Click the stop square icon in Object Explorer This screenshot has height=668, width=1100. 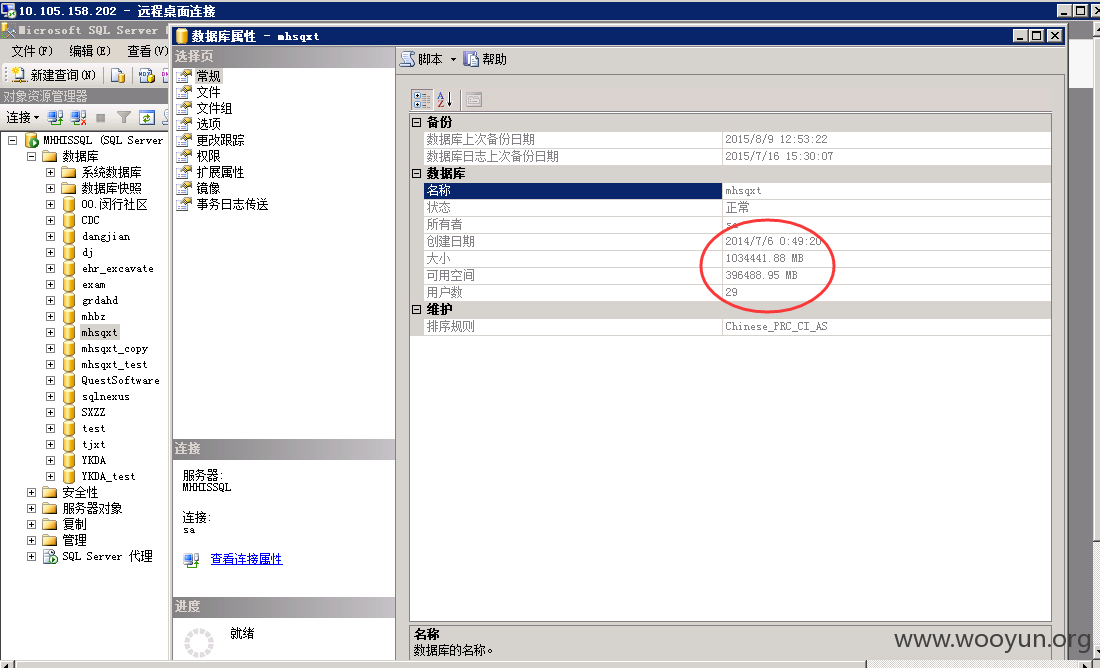[101, 118]
